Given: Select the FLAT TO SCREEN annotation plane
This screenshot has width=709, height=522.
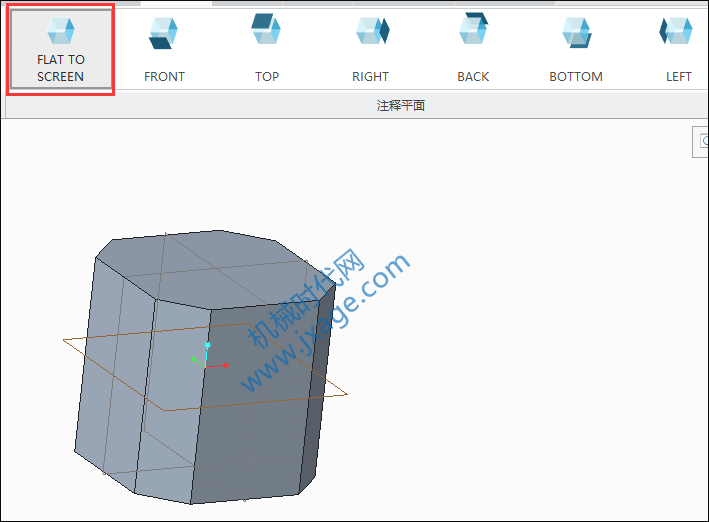Looking at the screenshot, I should (61, 49).
